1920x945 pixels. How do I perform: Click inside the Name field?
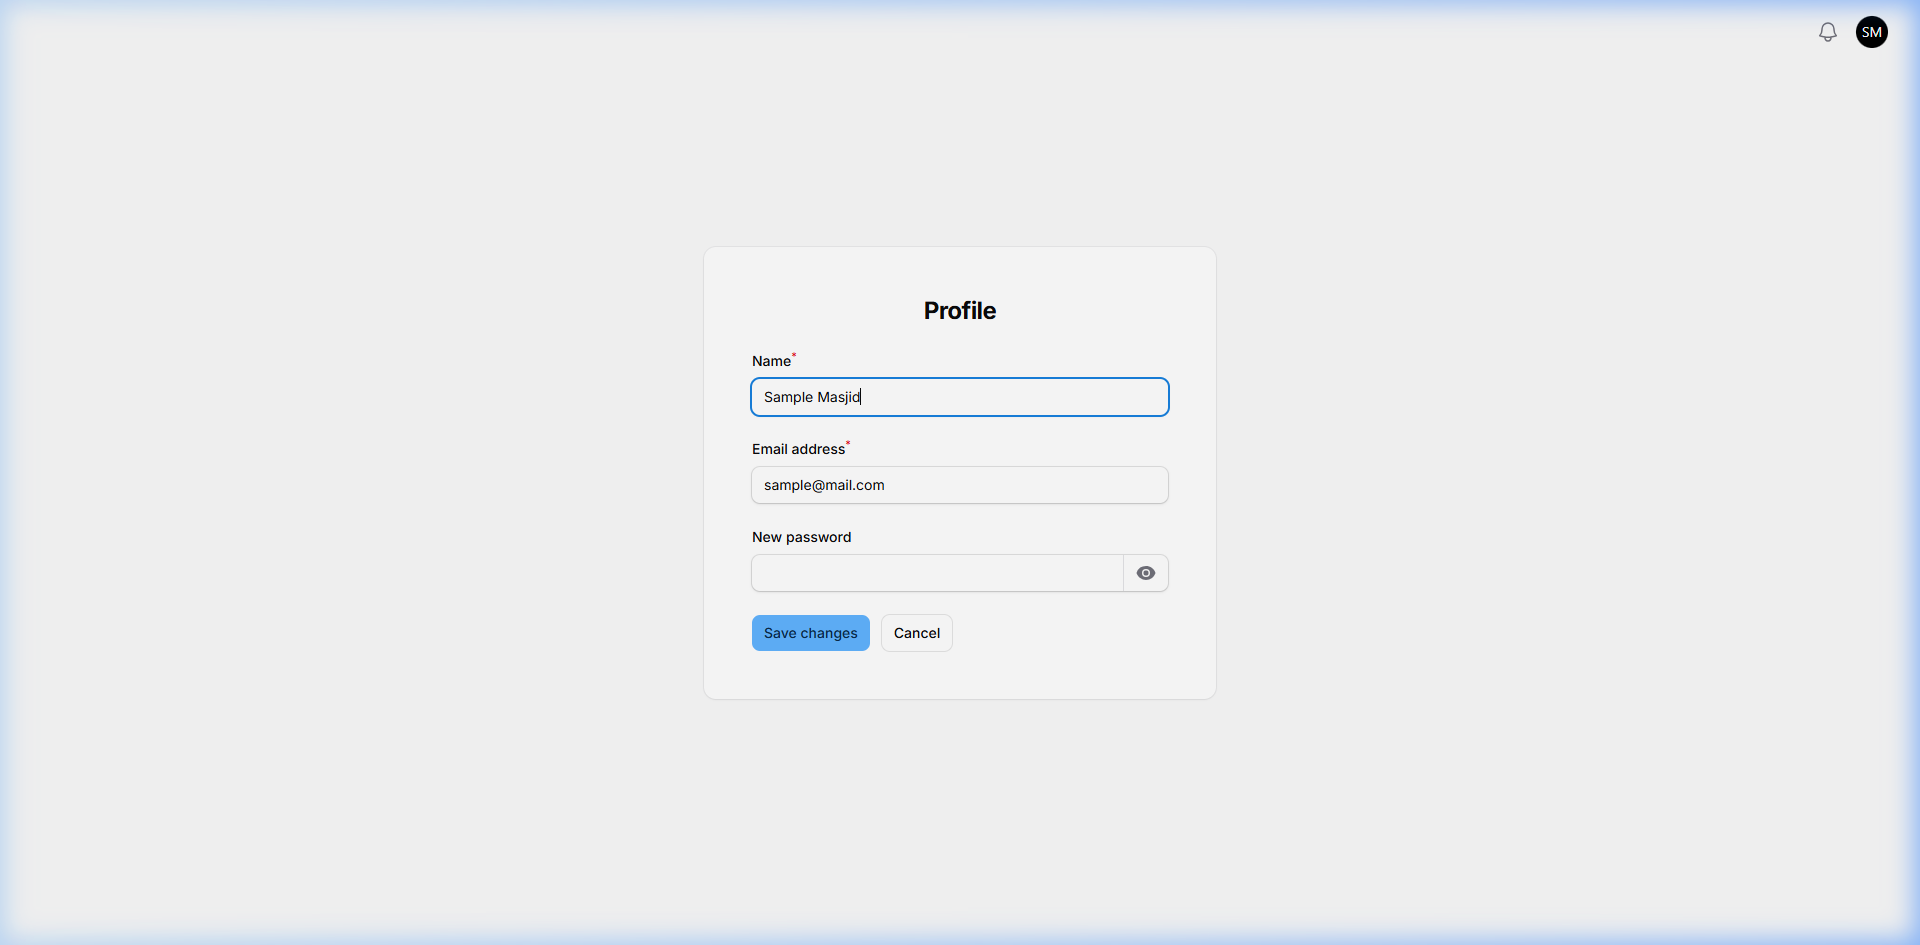click(x=959, y=396)
